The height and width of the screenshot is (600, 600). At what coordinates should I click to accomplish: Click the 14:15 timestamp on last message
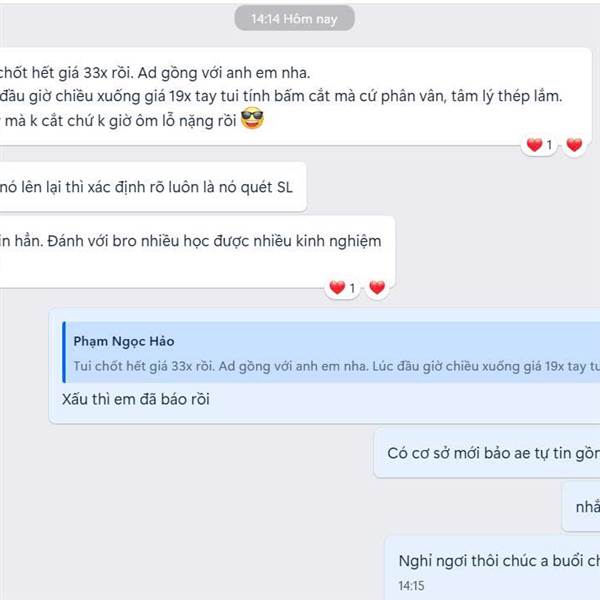point(411,585)
